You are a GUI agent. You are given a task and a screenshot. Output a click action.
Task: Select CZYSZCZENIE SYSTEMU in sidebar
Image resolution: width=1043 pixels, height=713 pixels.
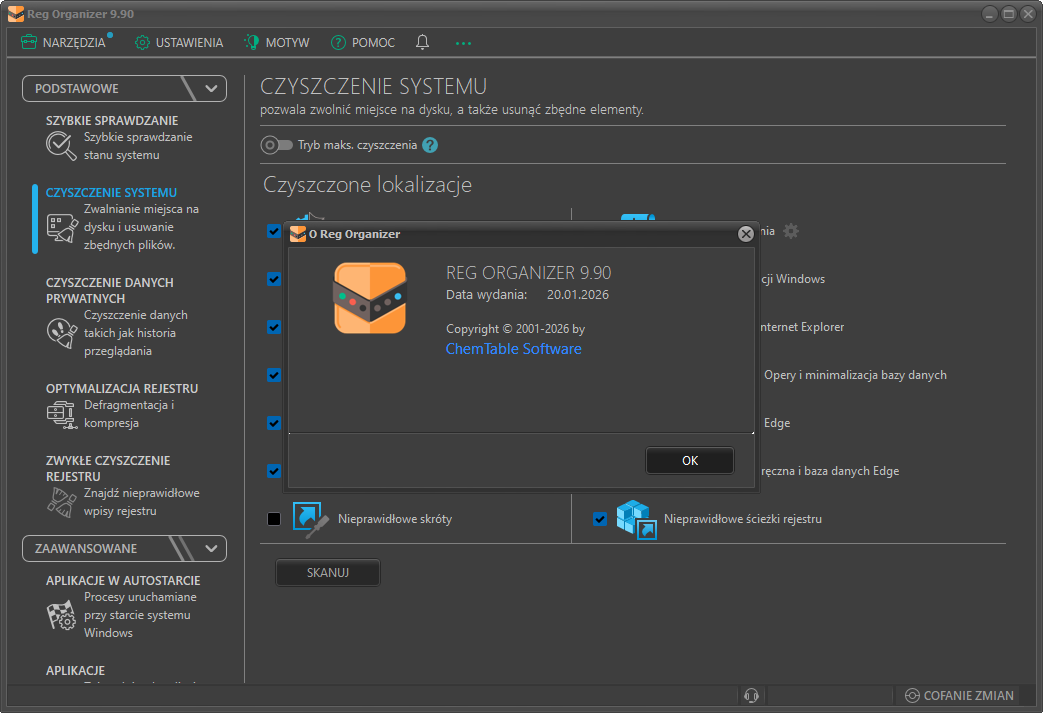[x=111, y=192]
